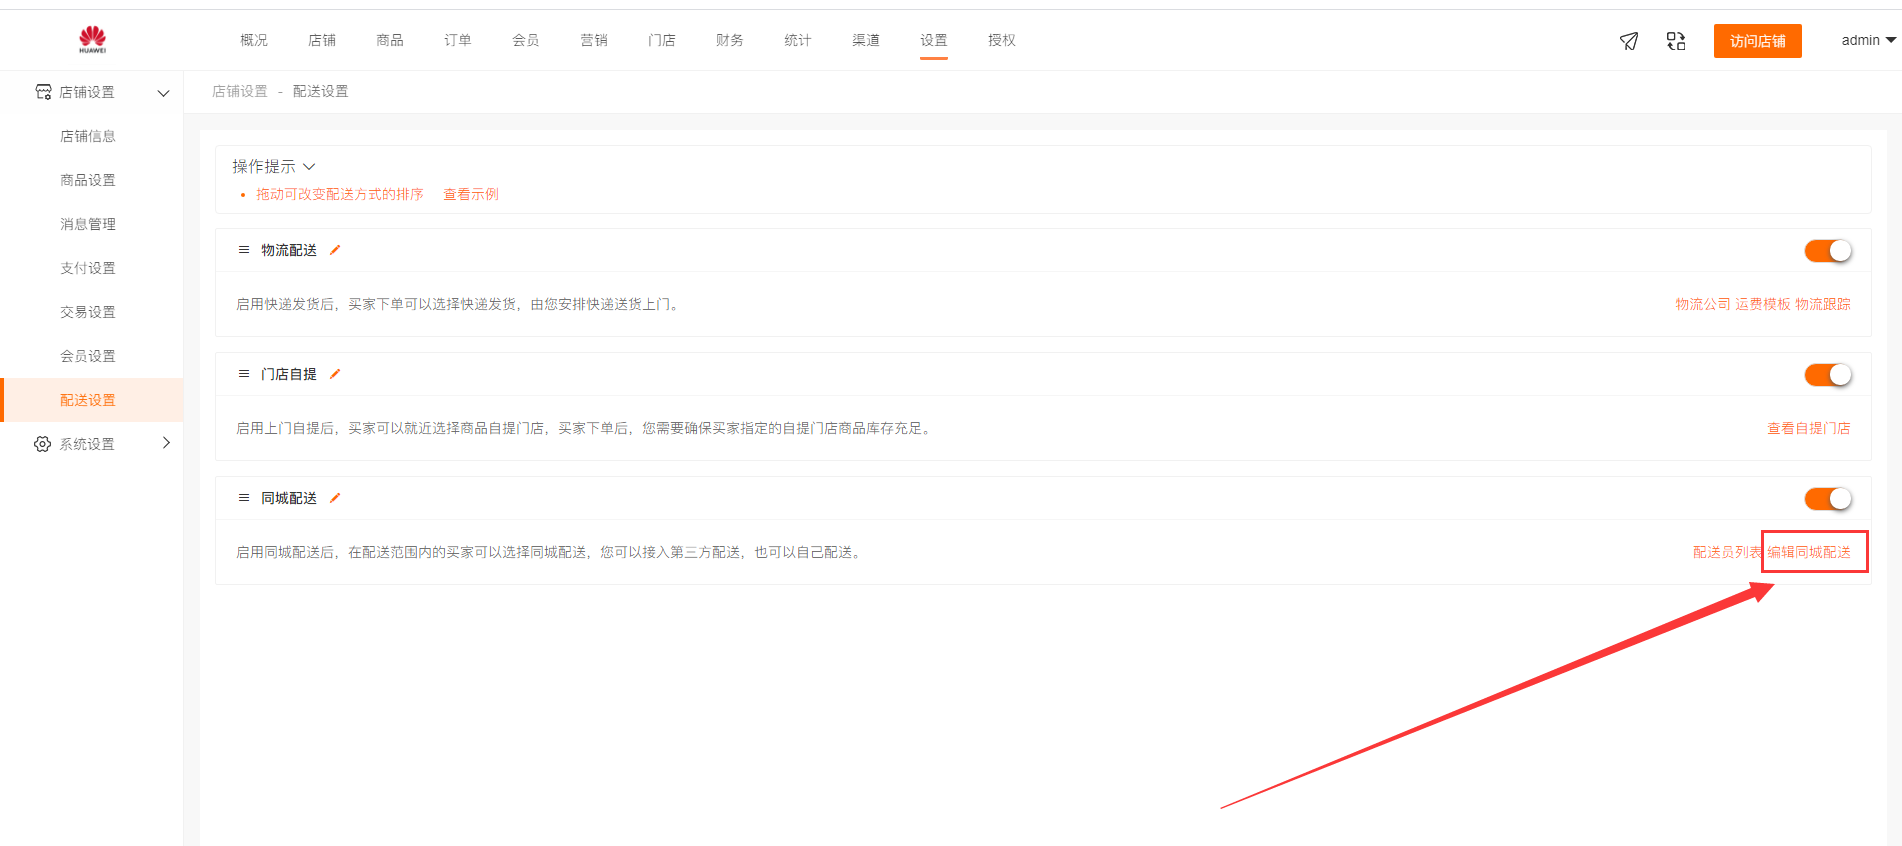Image resolution: width=1902 pixels, height=846 pixels.
Task: Select 会员设置 in the sidebar
Action: [x=88, y=356]
